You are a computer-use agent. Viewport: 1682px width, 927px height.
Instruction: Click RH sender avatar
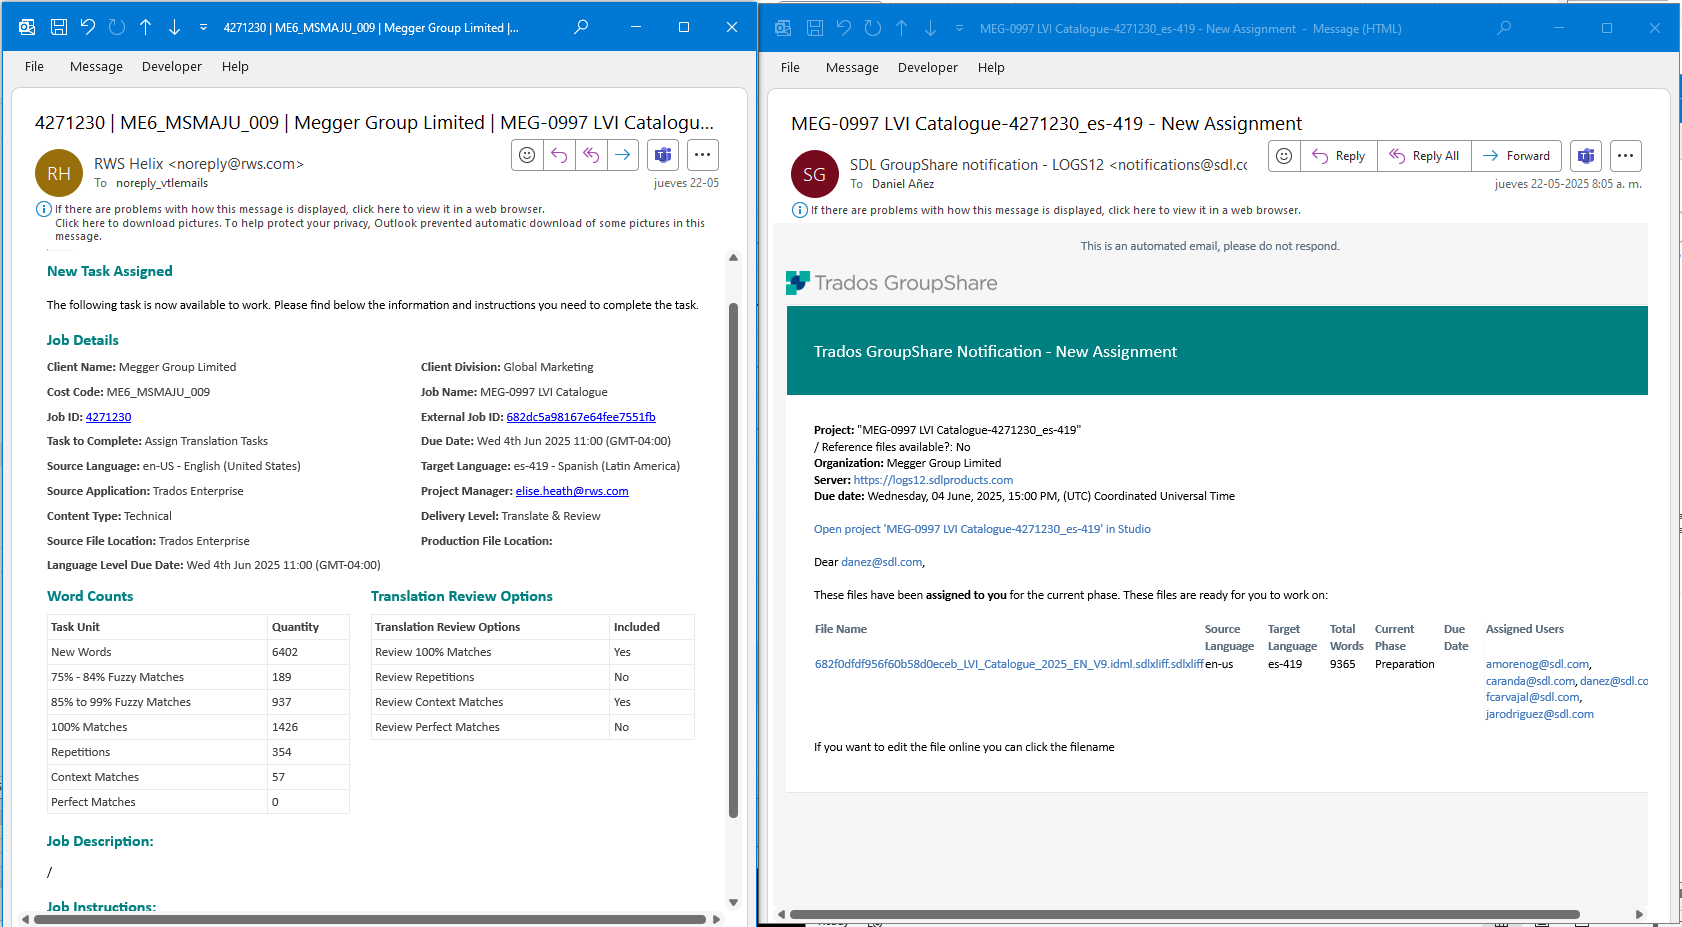point(59,173)
